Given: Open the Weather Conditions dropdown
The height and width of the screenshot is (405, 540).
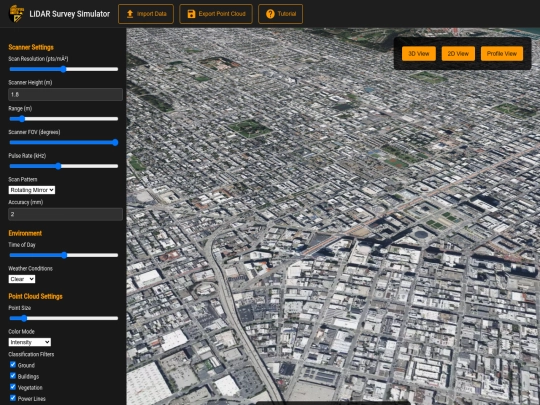Looking at the screenshot, I should [22, 279].
